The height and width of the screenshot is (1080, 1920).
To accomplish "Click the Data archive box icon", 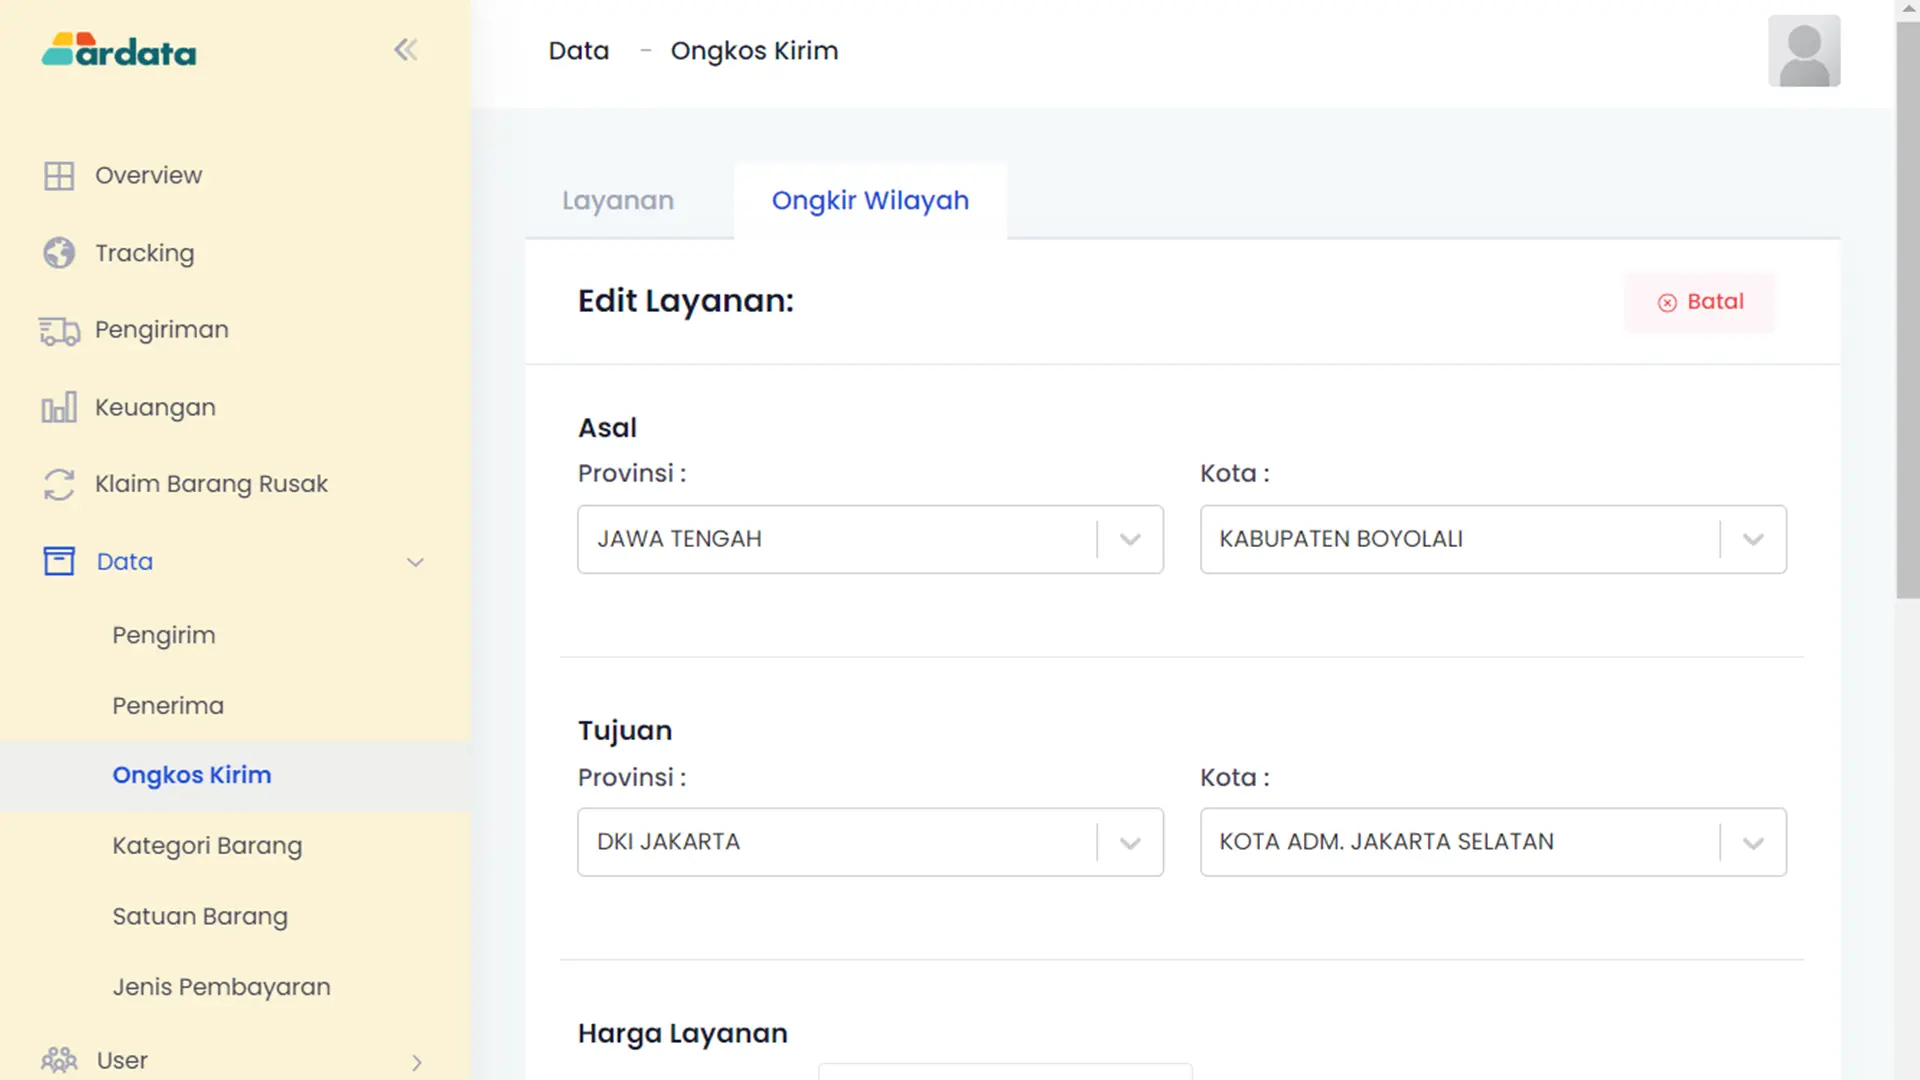I will coord(59,561).
